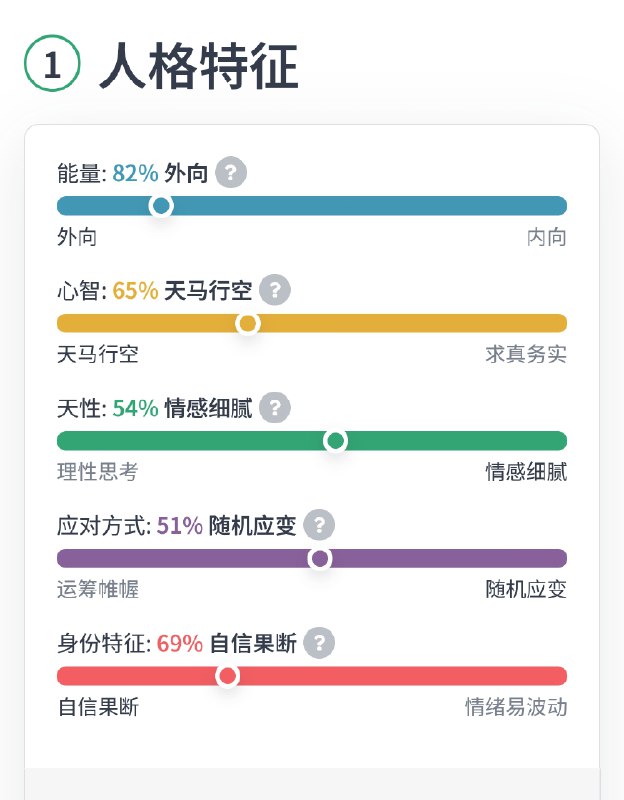Open the question mark next to 身份特征
Screen dimensions: 624x800
[318, 644]
